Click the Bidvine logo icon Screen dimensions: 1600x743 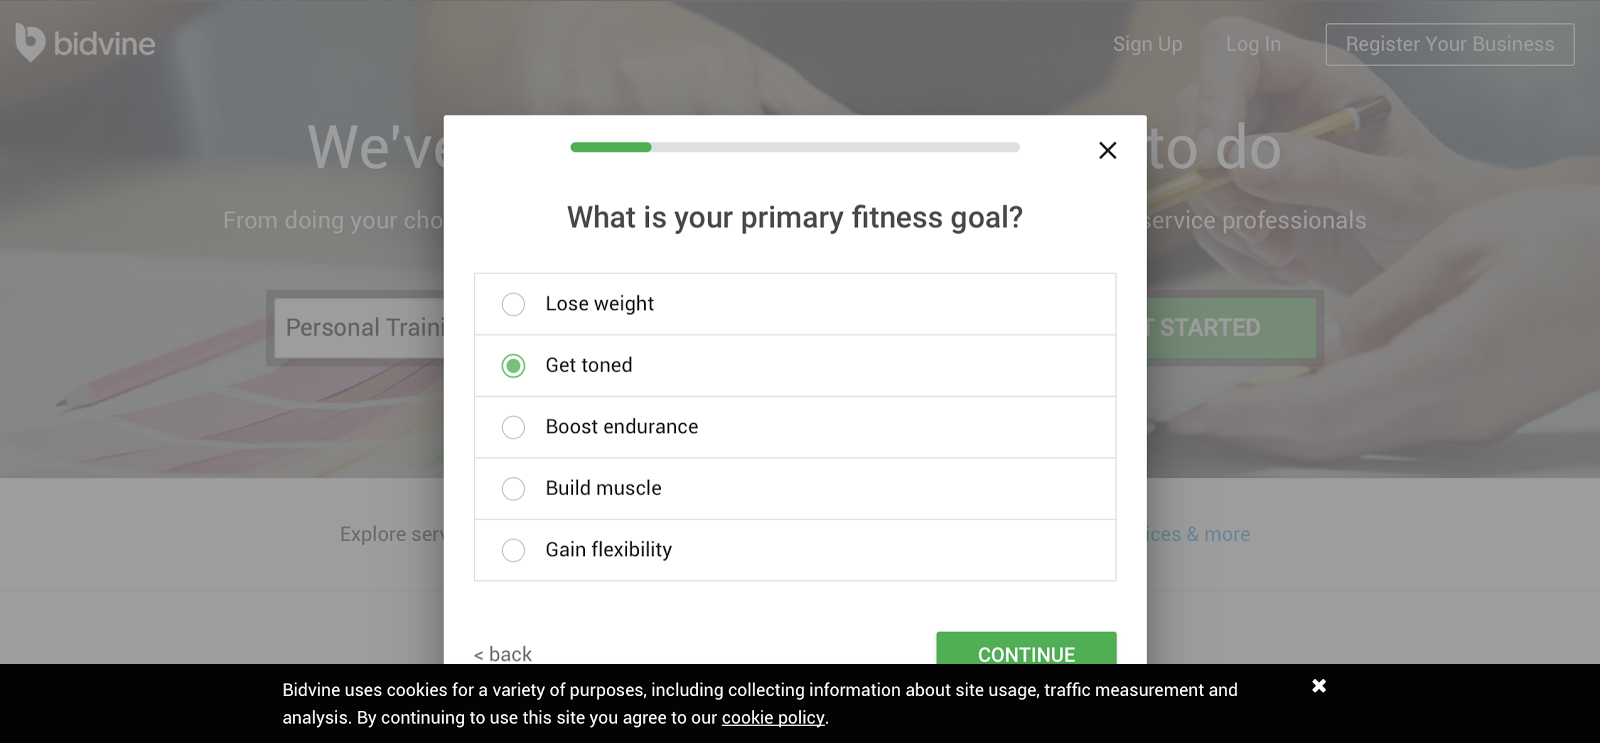31,42
